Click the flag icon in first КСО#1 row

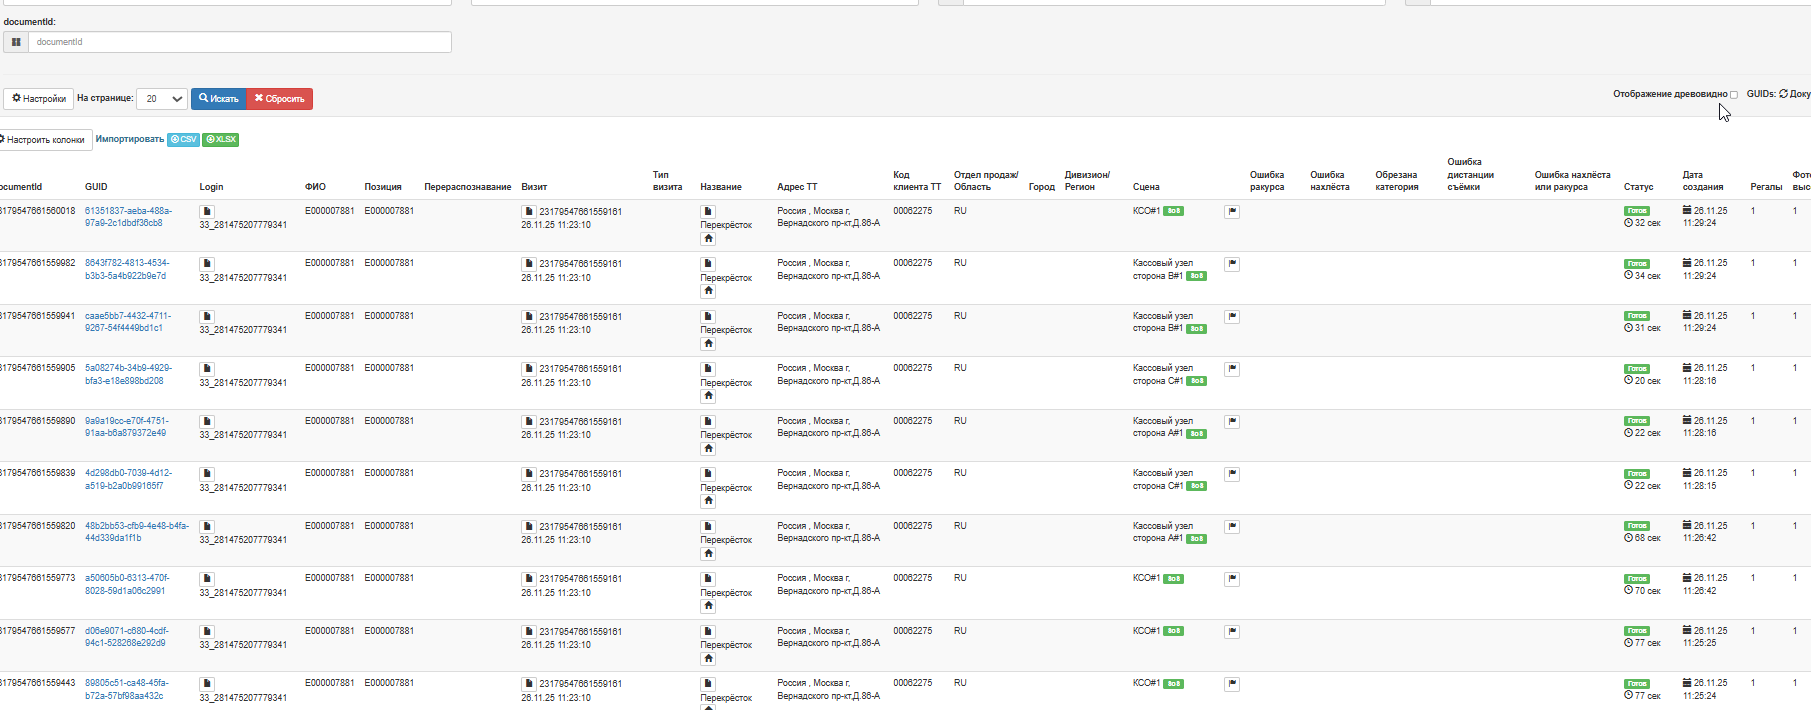(1232, 211)
